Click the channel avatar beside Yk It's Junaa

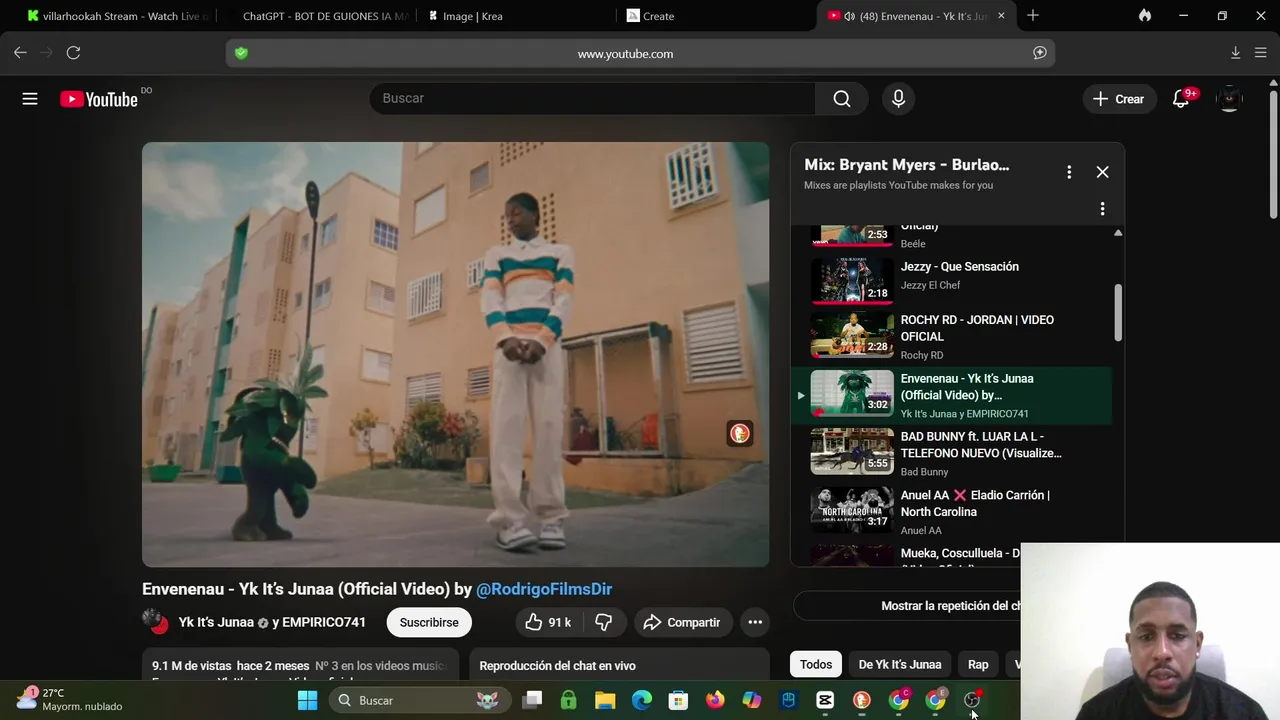coord(155,622)
